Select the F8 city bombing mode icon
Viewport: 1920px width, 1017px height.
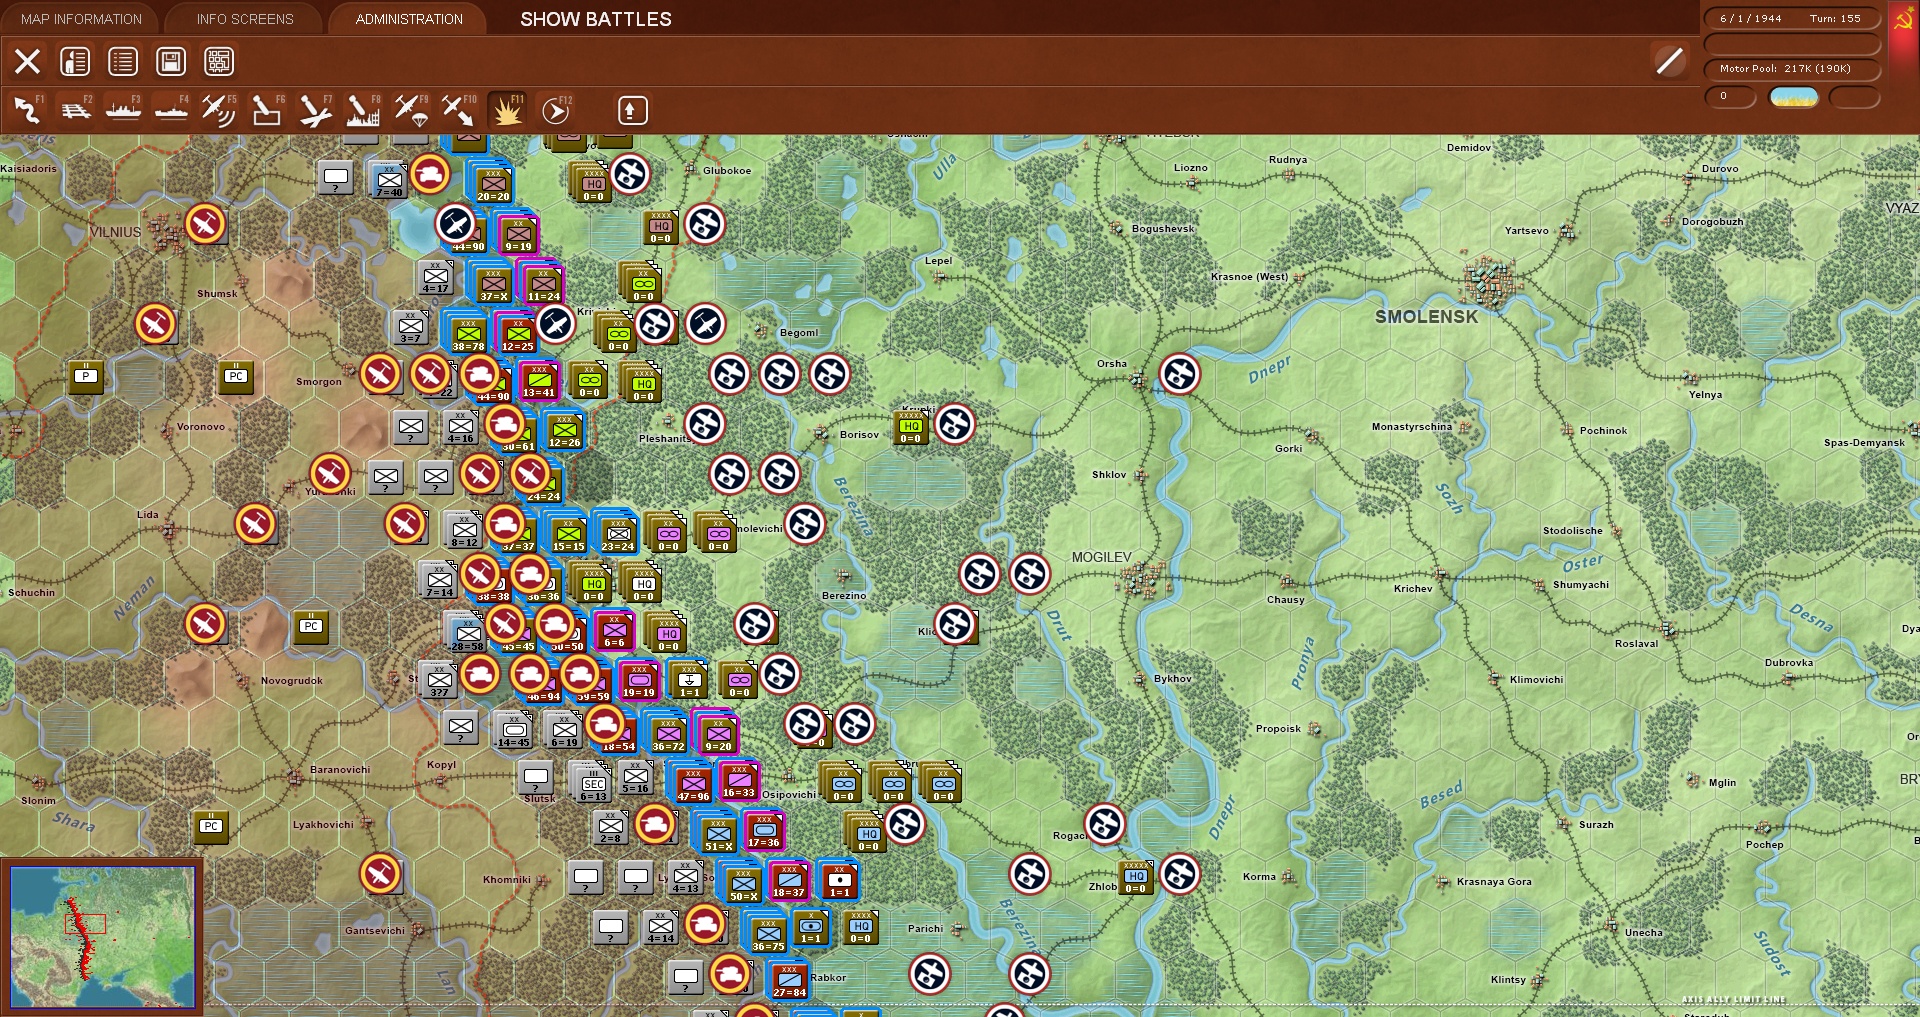pos(363,110)
